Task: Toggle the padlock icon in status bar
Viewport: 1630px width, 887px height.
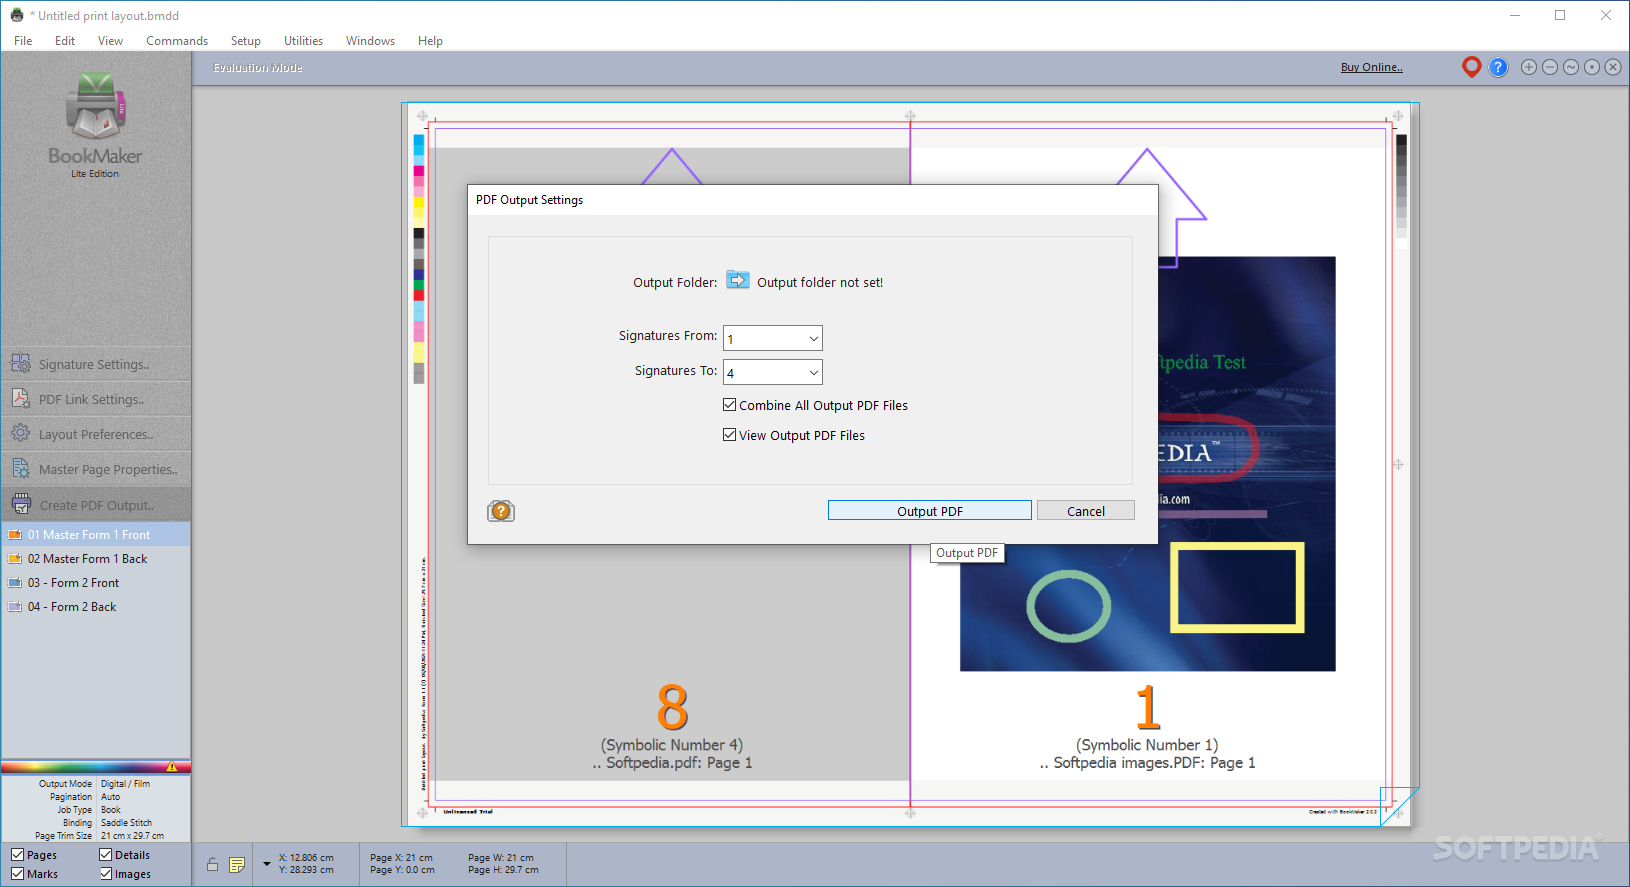Action: click(x=212, y=865)
